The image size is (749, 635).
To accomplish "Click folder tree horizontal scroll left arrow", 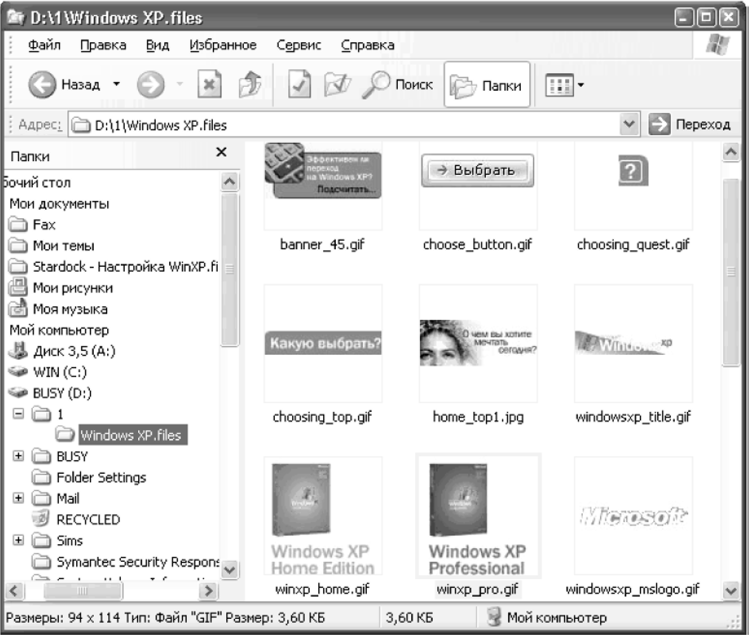I will pyautogui.click(x=14, y=591).
